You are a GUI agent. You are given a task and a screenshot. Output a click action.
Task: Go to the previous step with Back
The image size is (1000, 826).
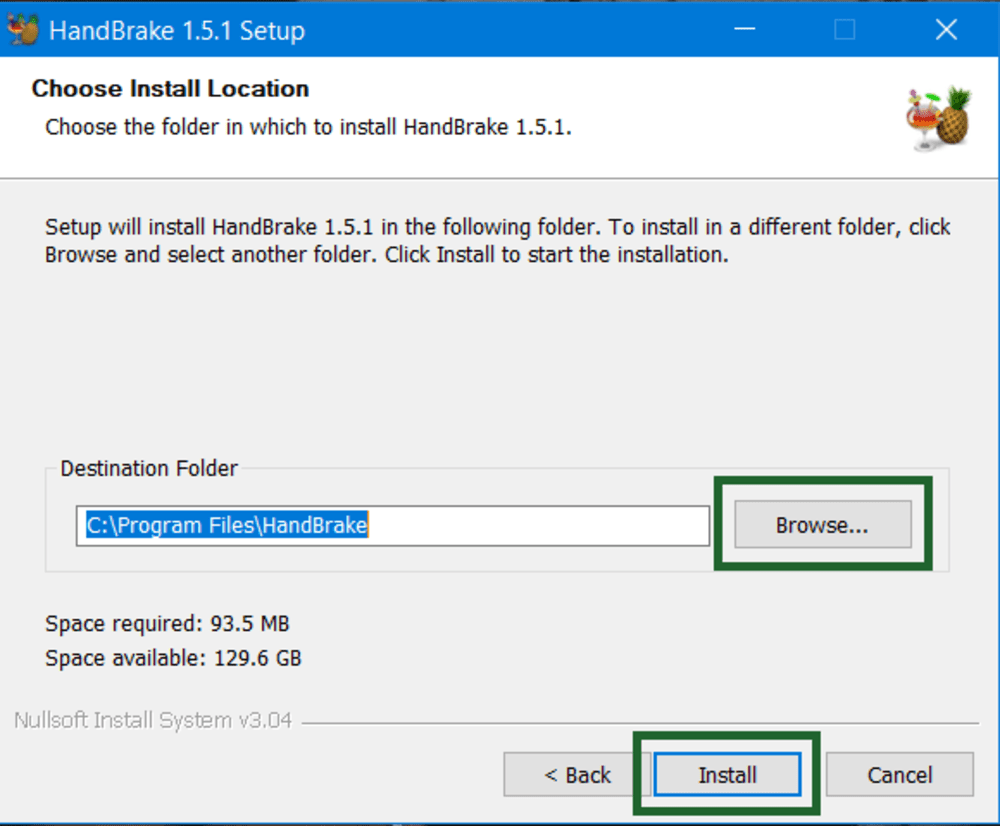pos(577,775)
